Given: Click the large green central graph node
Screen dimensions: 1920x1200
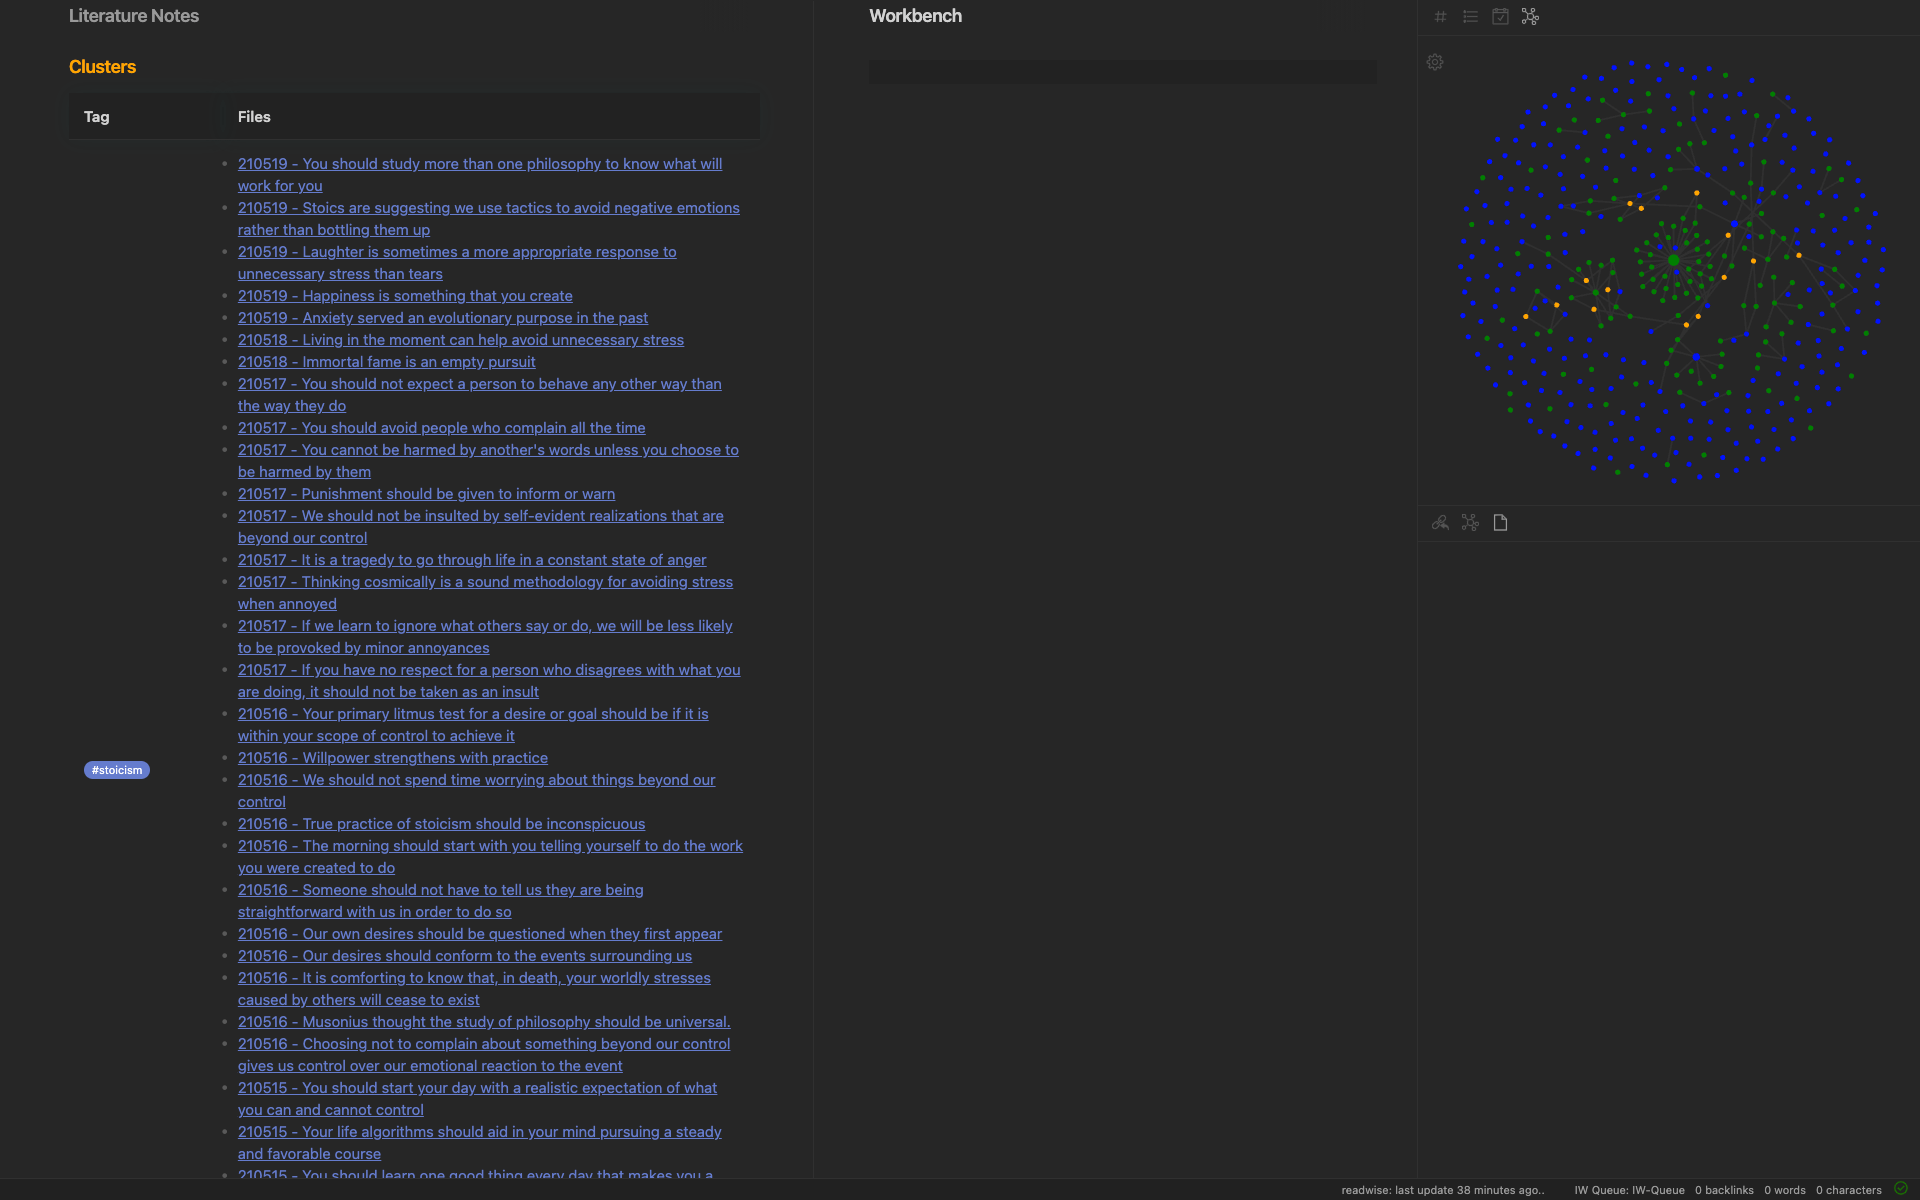Looking at the screenshot, I should (1674, 260).
